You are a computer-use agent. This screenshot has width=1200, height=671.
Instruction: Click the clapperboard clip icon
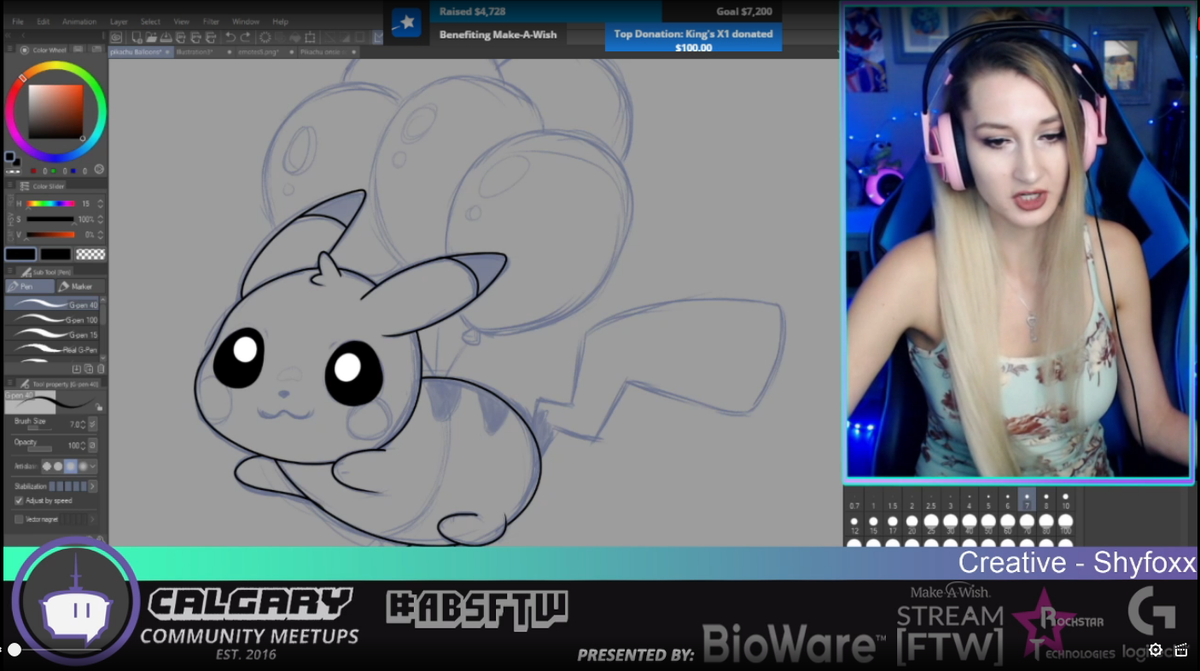[1181, 650]
